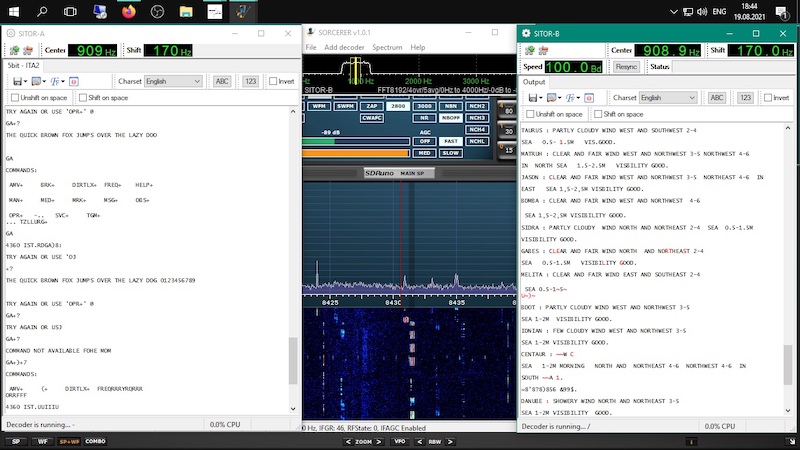
Task: Open the Add decoder menu in Sorcerer
Action: point(344,47)
